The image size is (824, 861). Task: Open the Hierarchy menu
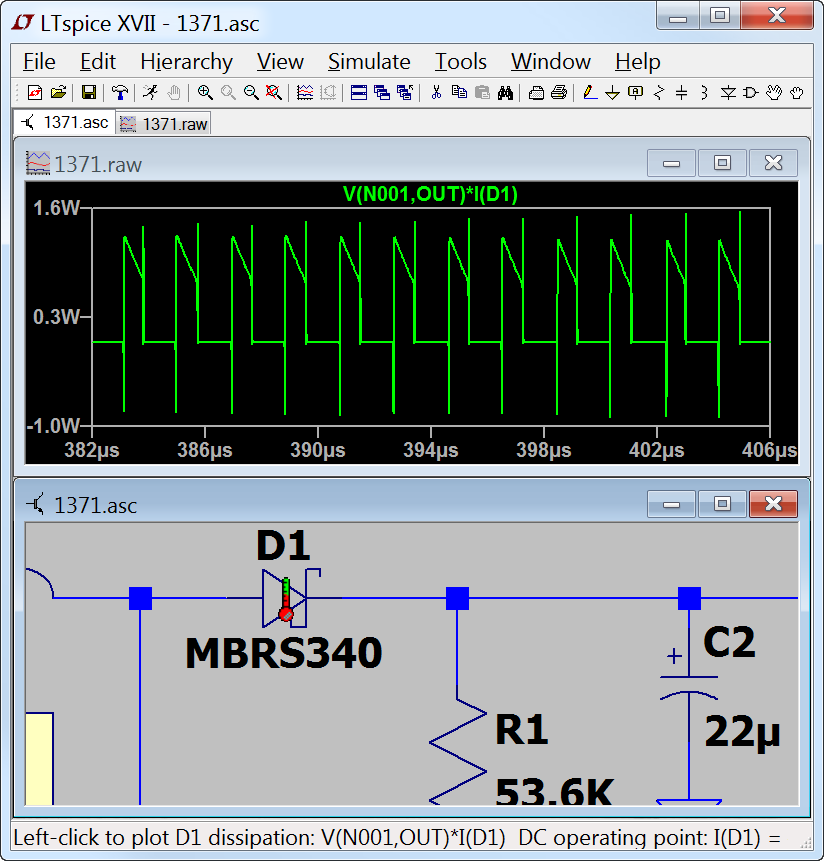(x=186, y=62)
